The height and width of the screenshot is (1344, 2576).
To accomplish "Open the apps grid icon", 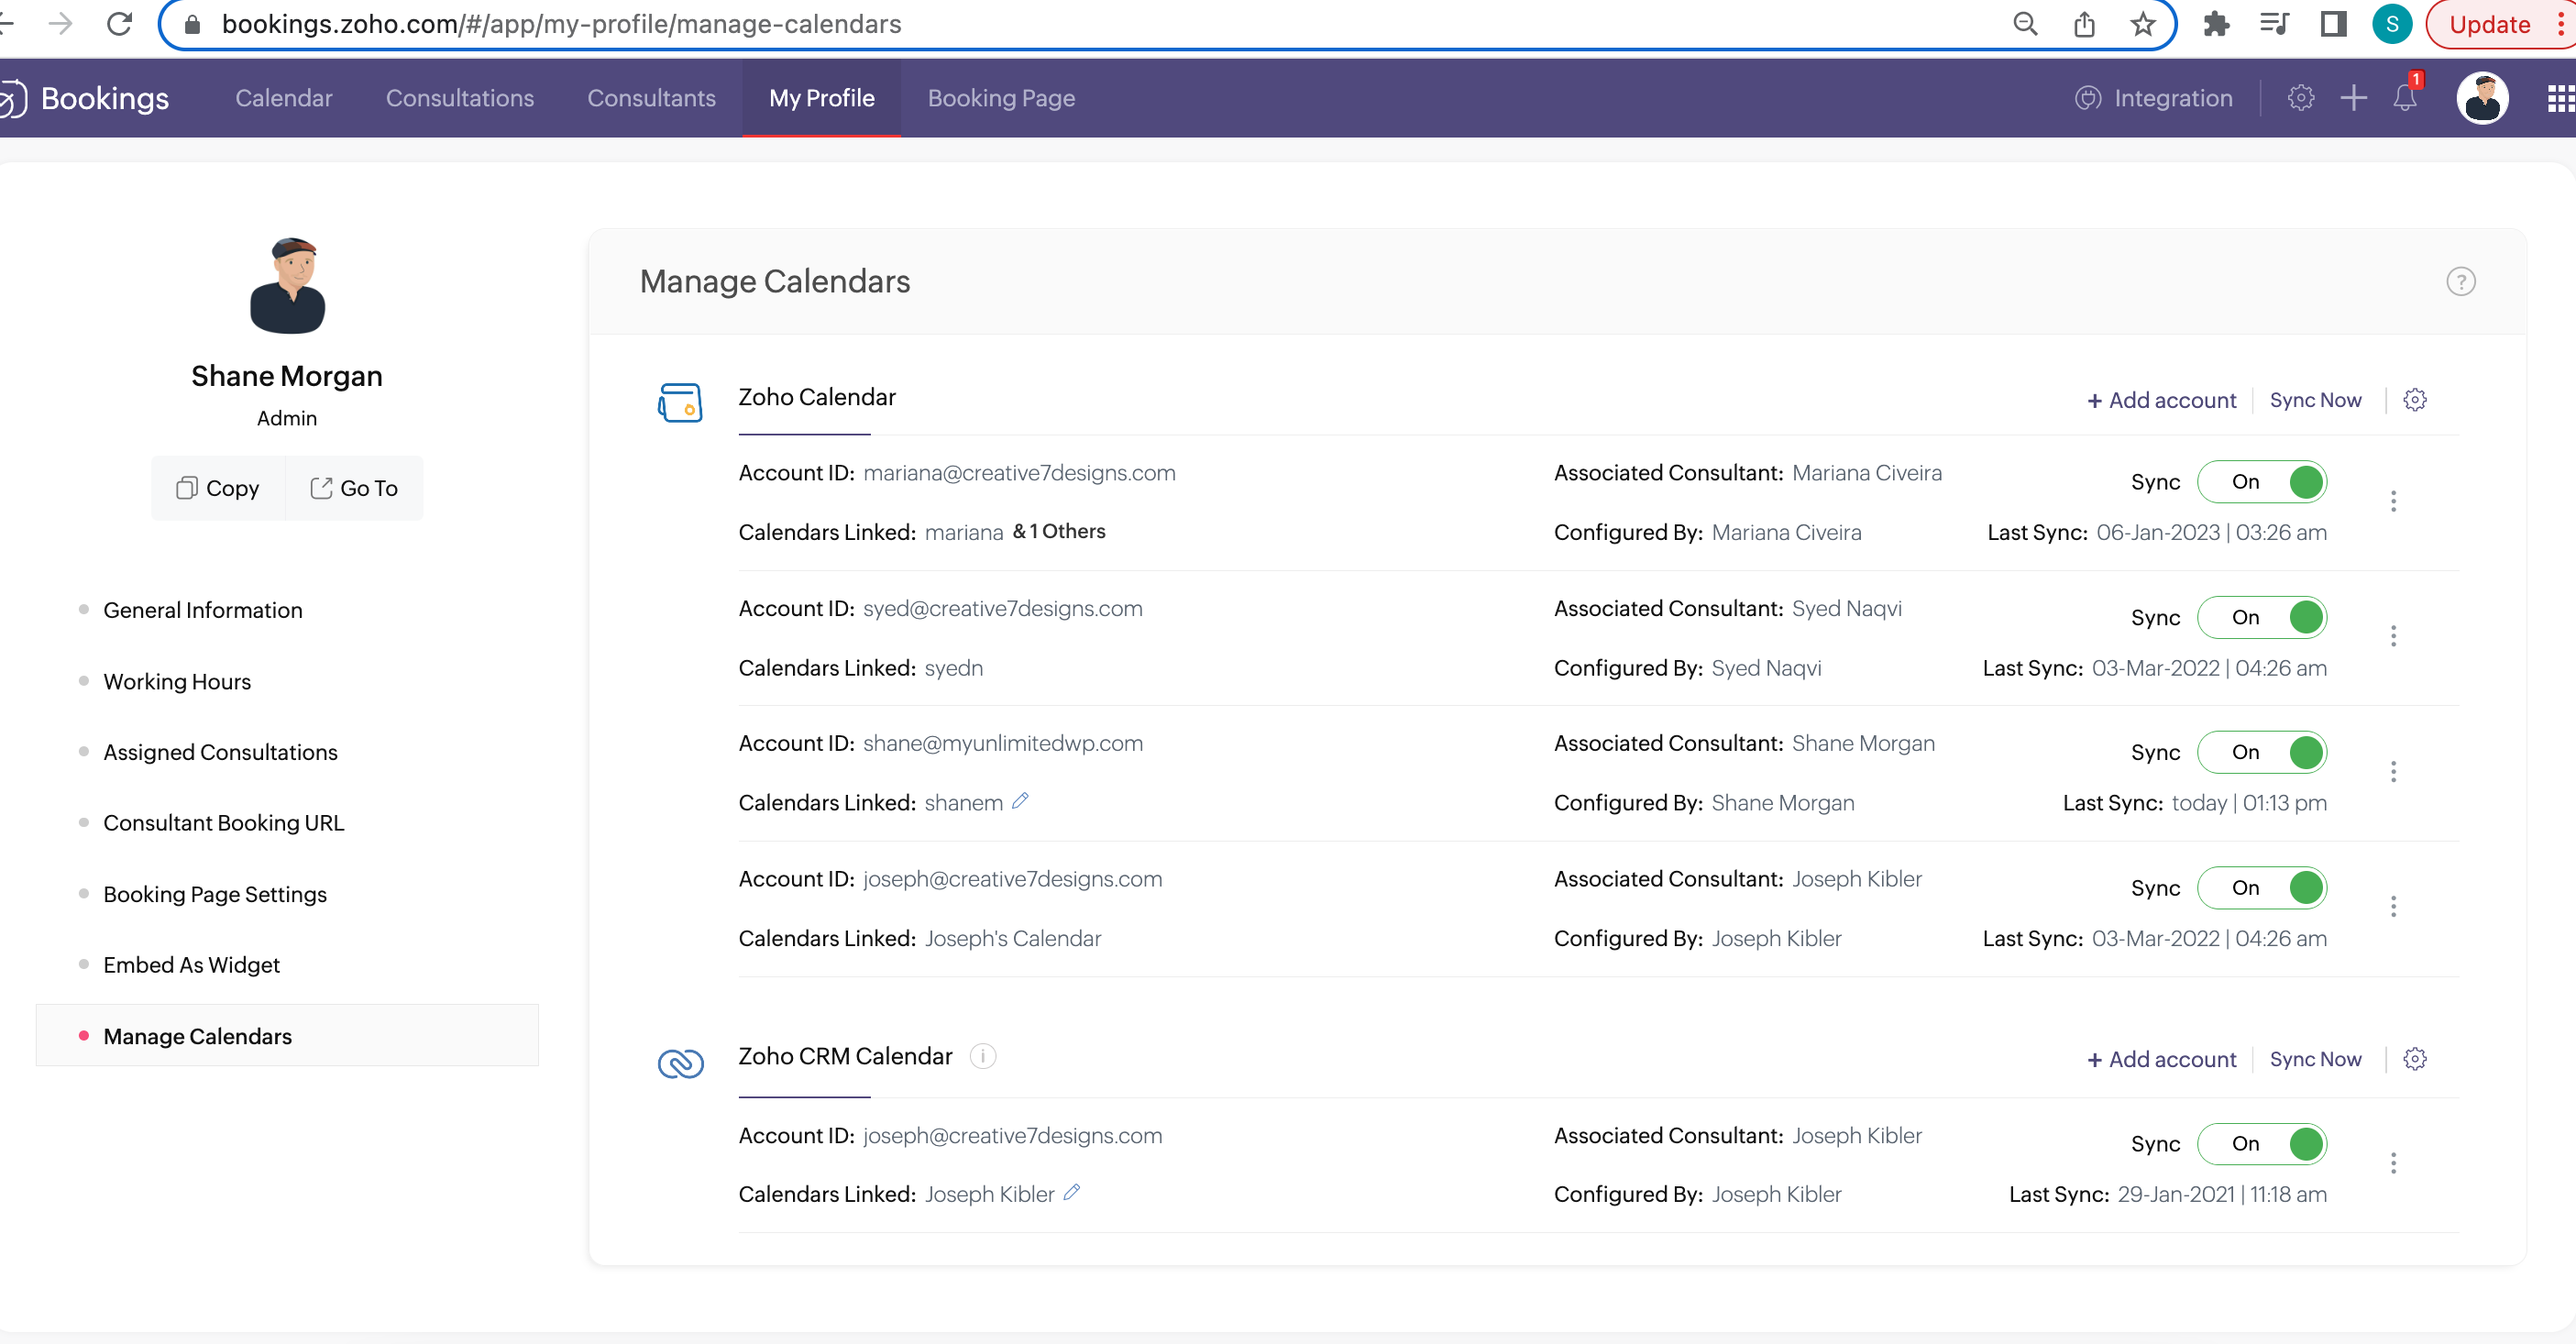I will [x=2560, y=98].
